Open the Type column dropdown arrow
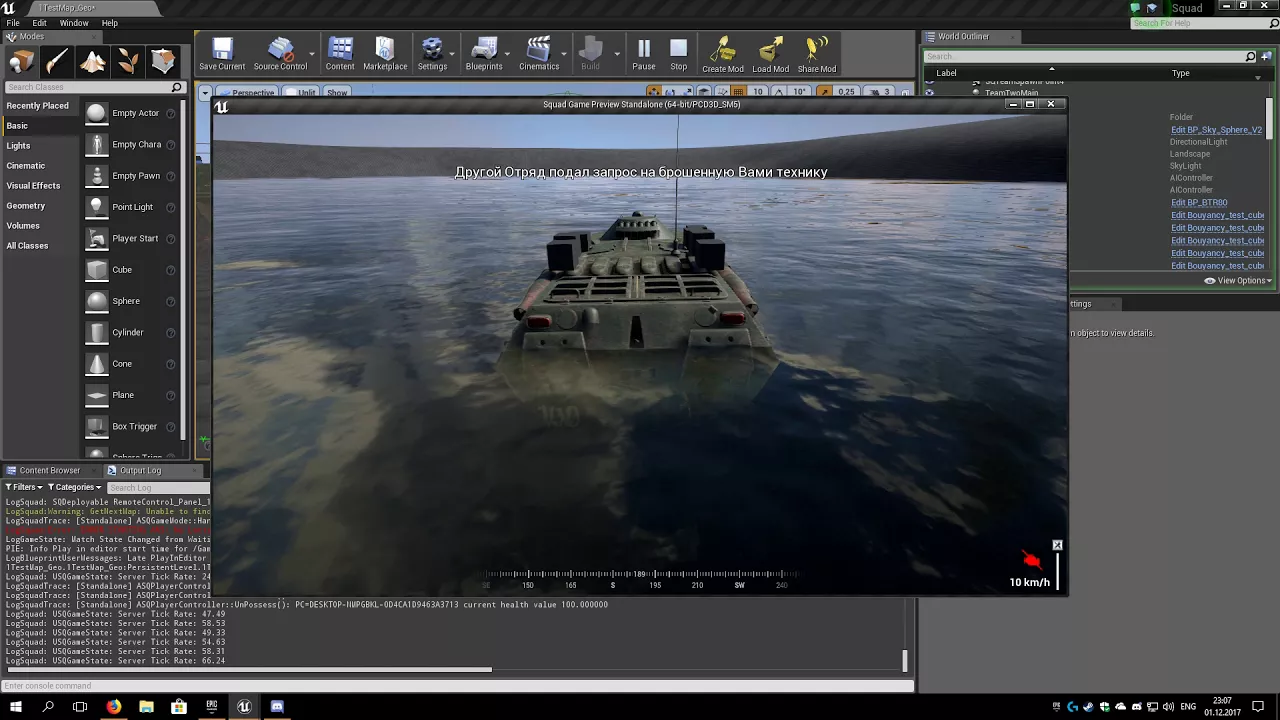Image resolution: width=1280 pixels, height=720 pixels. pyautogui.click(x=1258, y=77)
